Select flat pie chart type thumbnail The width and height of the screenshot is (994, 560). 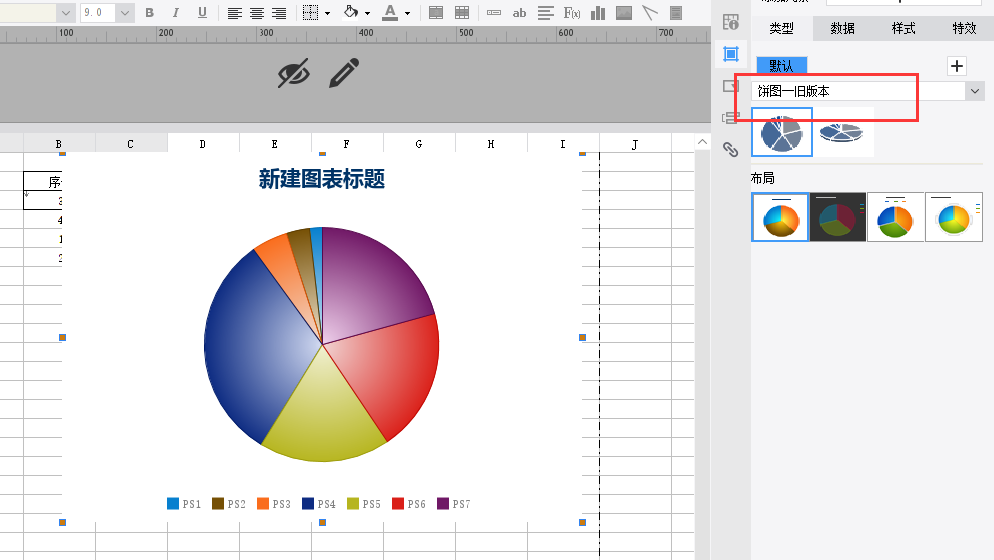[782, 132]
